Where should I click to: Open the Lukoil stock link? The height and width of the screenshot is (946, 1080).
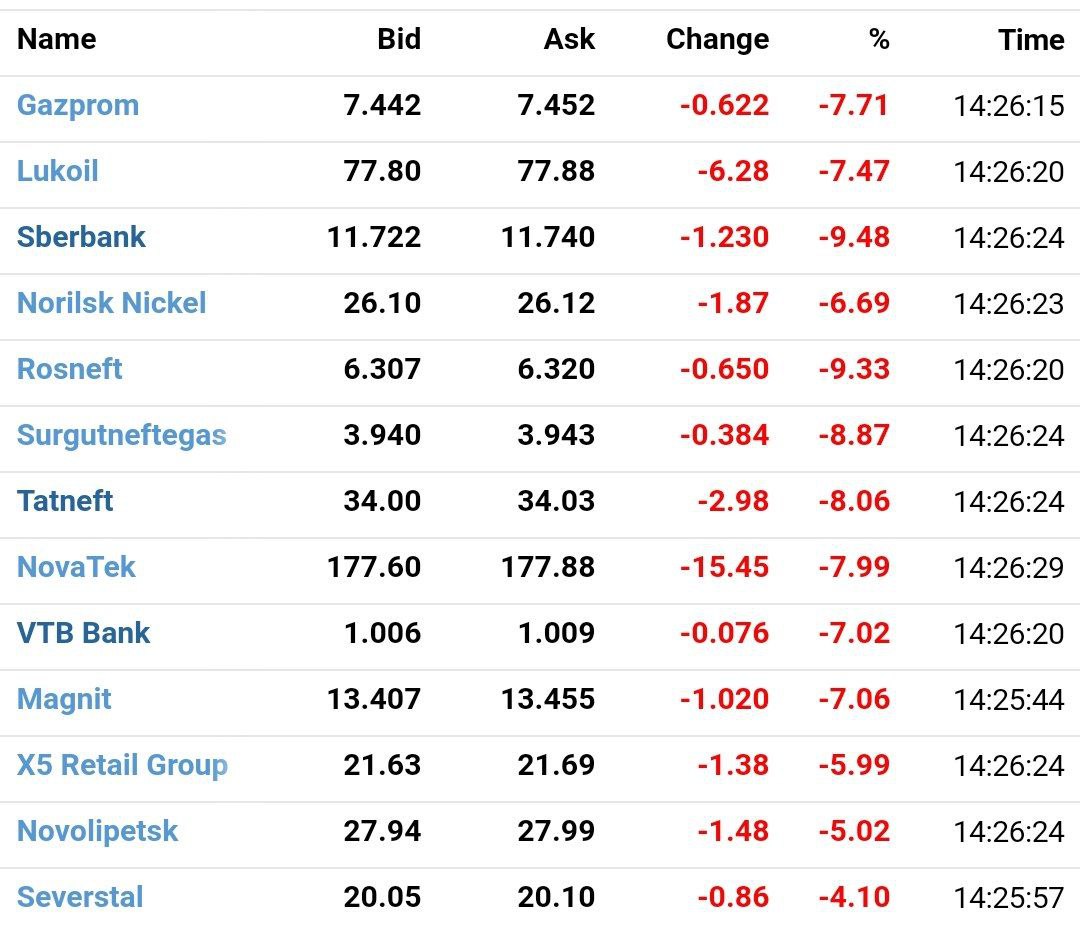click(57, 171)
